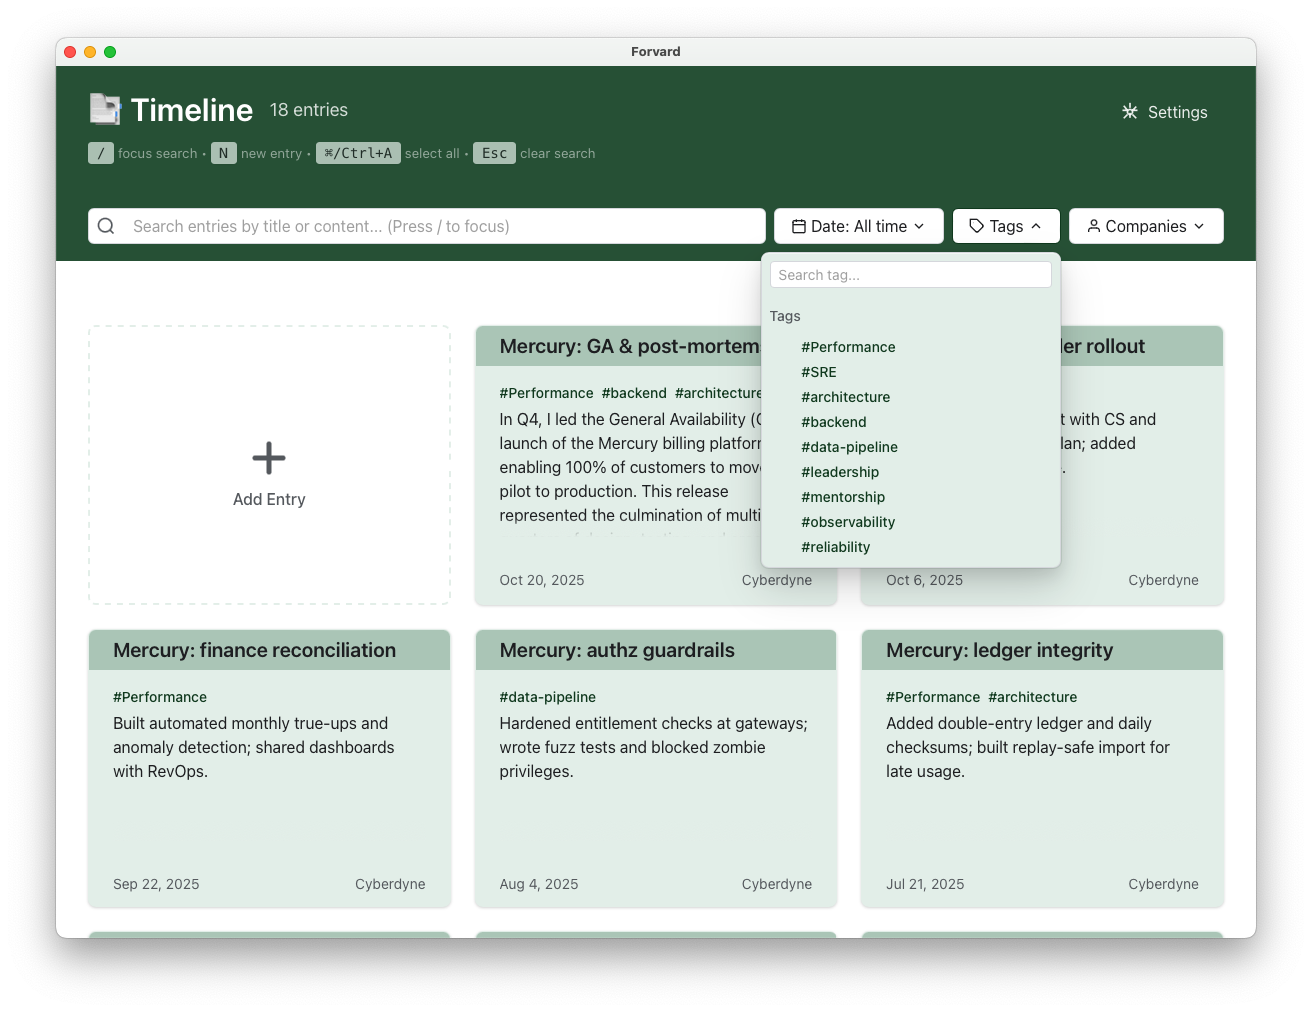Click the Add Entry card
The height and width of the screenshot is (1012, 1312).
tap(269, 465)
